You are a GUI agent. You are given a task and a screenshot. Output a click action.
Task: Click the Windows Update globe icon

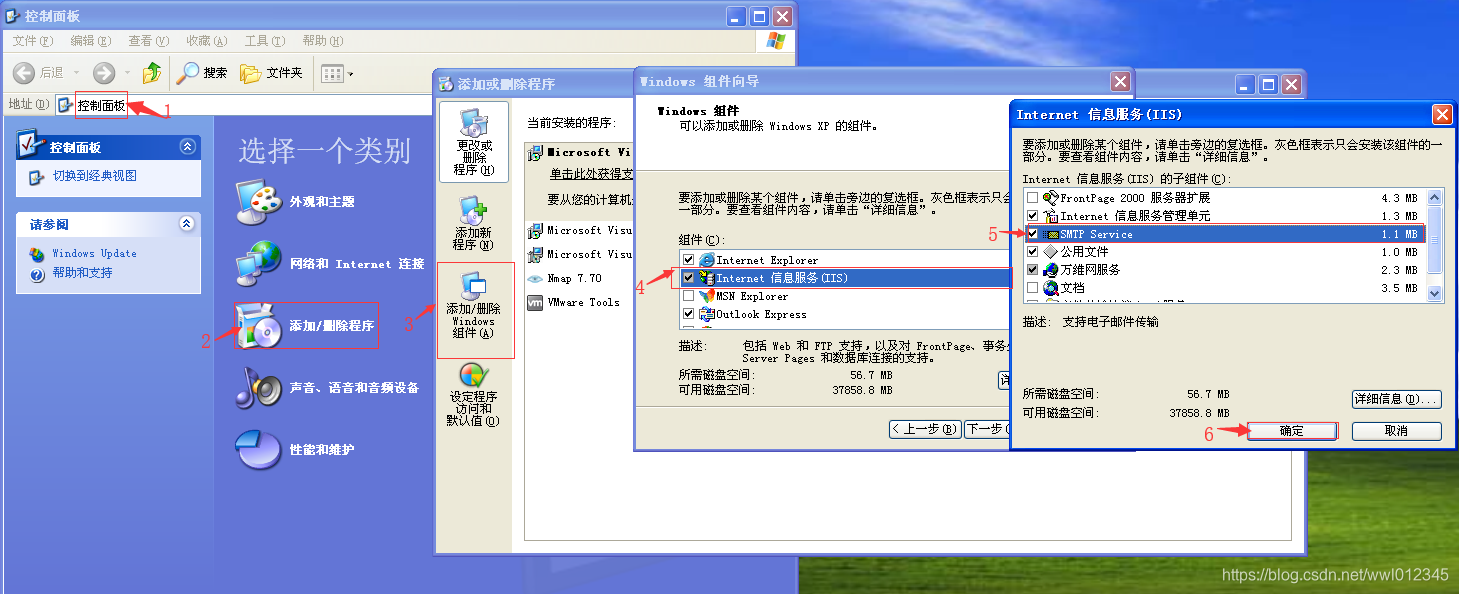click(x=37, y=254)
